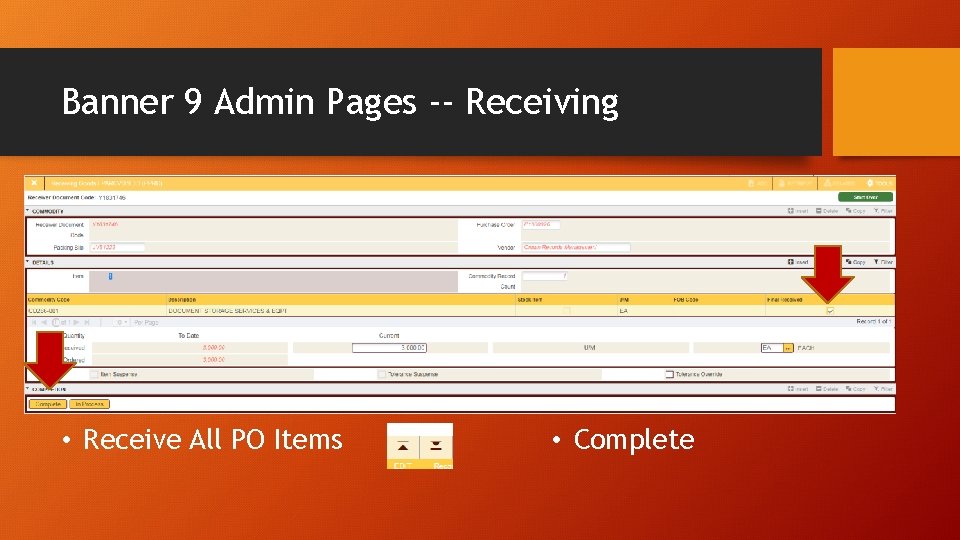
Task: Click Copy in the Completion section
Action: (855, 389)
